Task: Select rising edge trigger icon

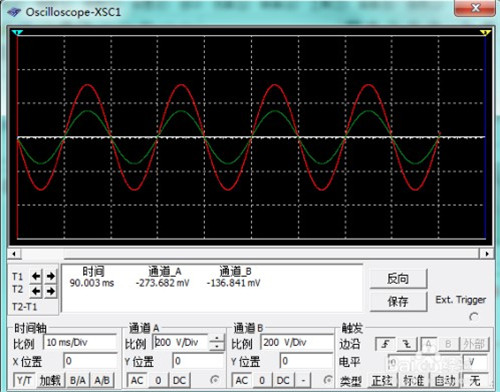Action: click(x=385, y=344)
